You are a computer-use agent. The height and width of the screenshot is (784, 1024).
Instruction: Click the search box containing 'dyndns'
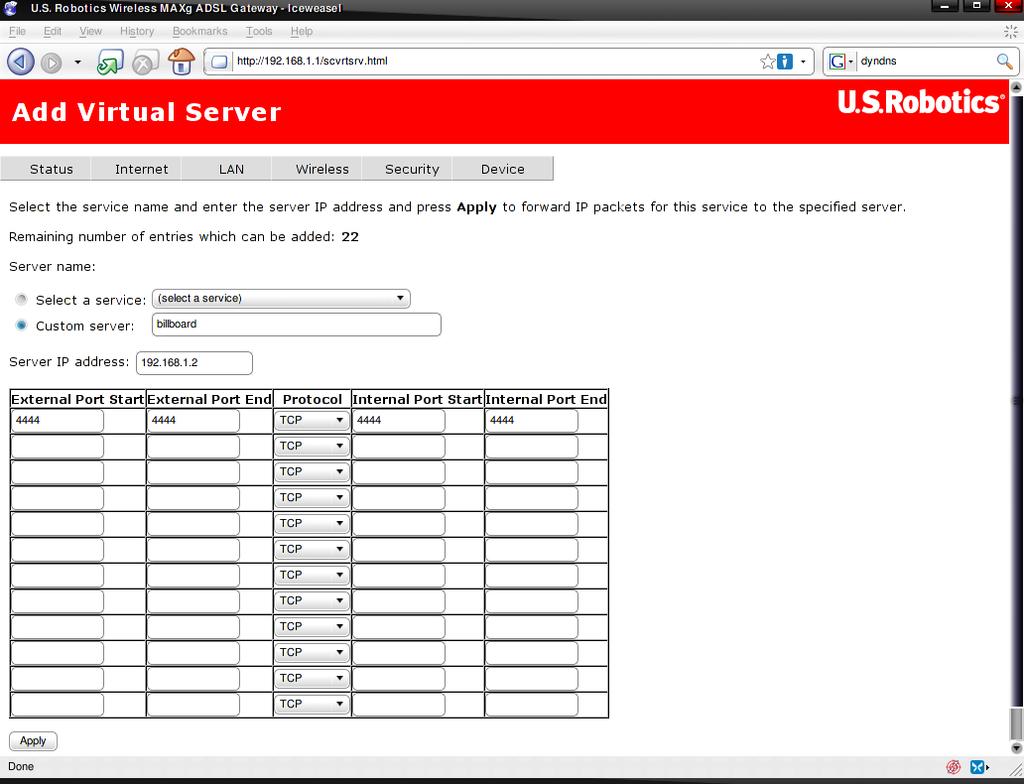click(925, 61)
